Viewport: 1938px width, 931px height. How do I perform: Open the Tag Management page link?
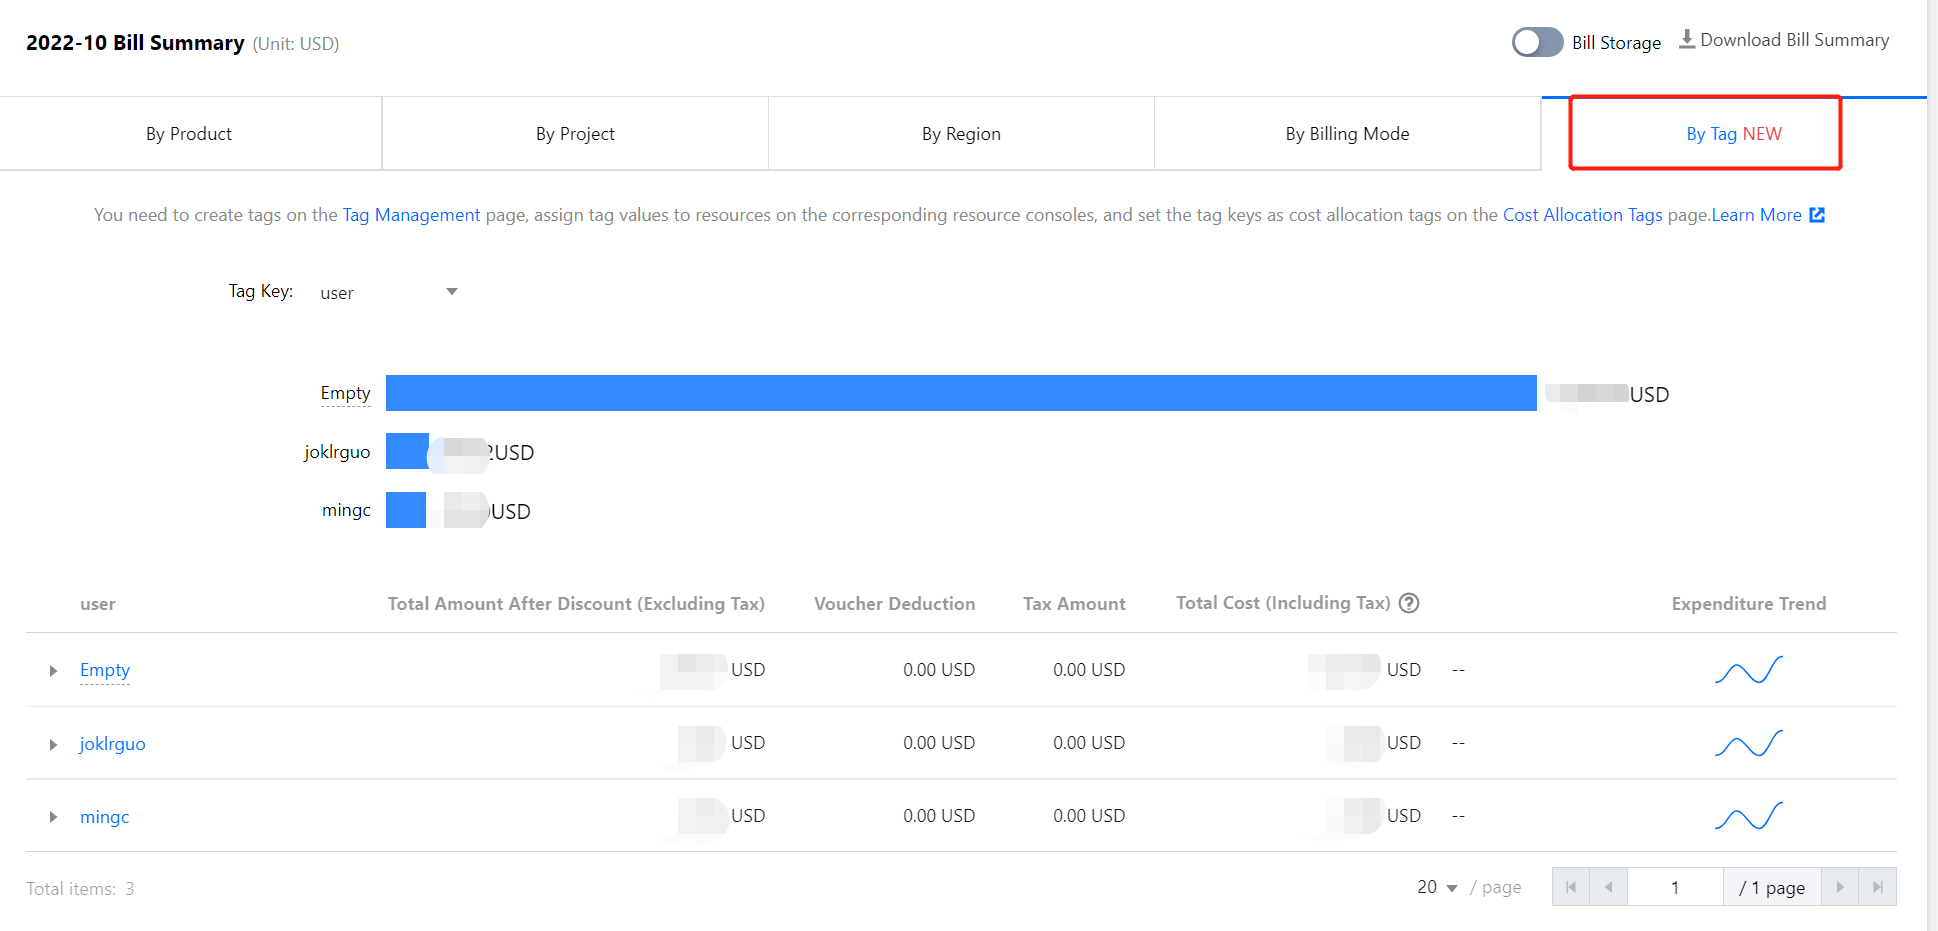point(411,215)
